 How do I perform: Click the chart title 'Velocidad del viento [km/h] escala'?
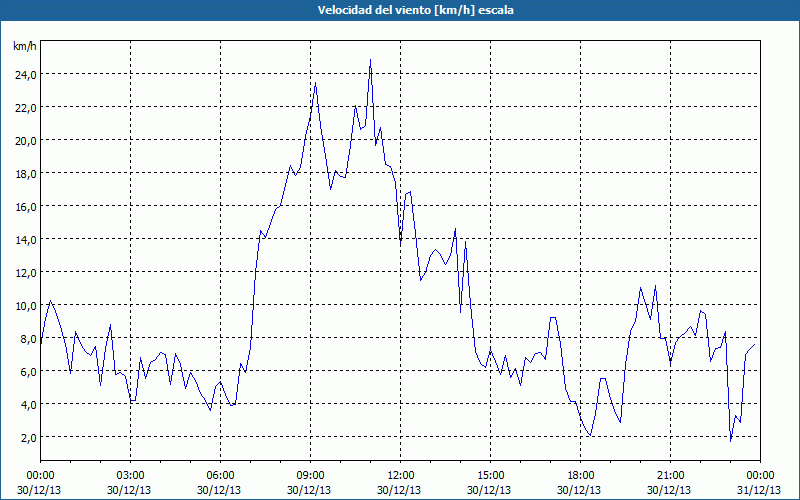pos(415,10)
